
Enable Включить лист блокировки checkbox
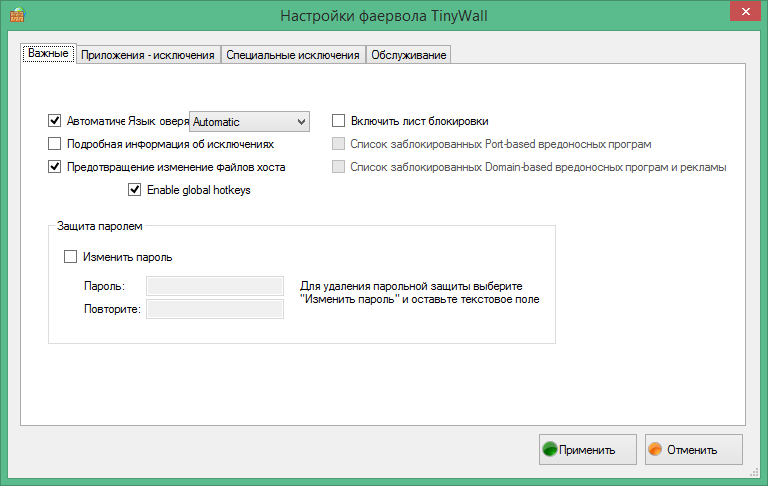pyautogui.click(x=338, y=121)
